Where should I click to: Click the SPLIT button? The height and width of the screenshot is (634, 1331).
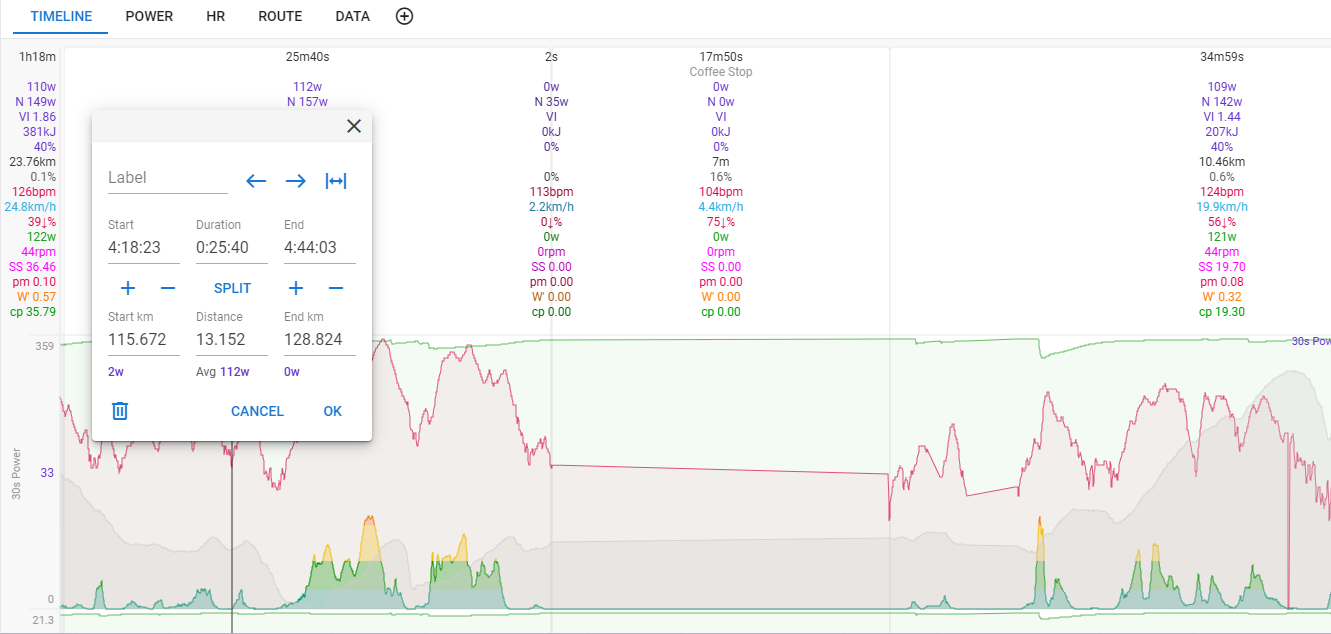232,288
